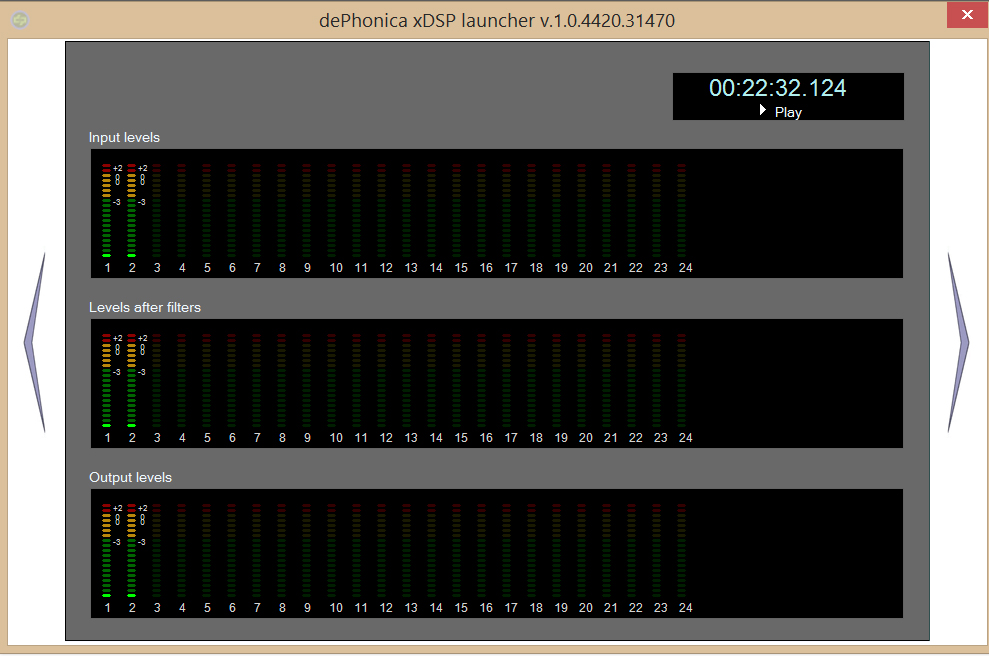Click channel number 10 under Levels after filters
The width and height of the screenshot is (989, 656).
point(336,438)
